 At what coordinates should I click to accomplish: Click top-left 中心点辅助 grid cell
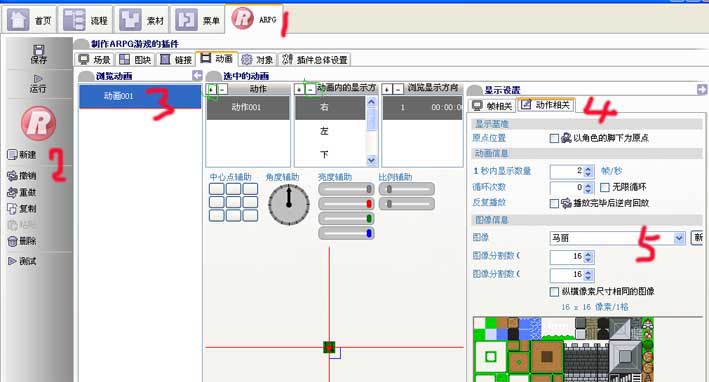click(217, 189)
